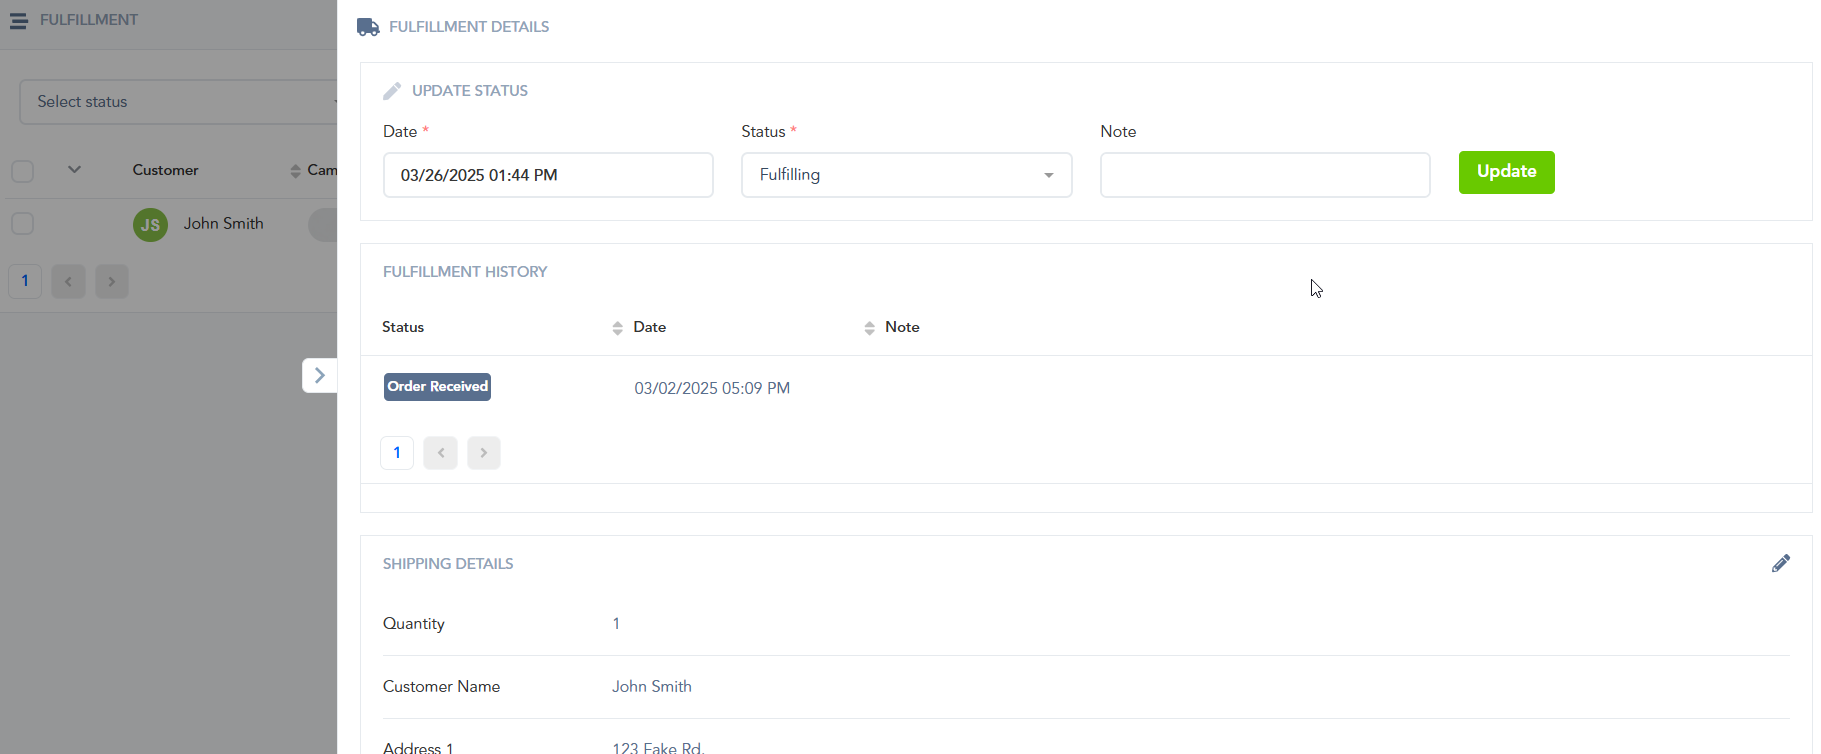Screen dimensions: 1821x754
Task: Go to page 1 in fulfillment history
Action: tap(397, 453)
